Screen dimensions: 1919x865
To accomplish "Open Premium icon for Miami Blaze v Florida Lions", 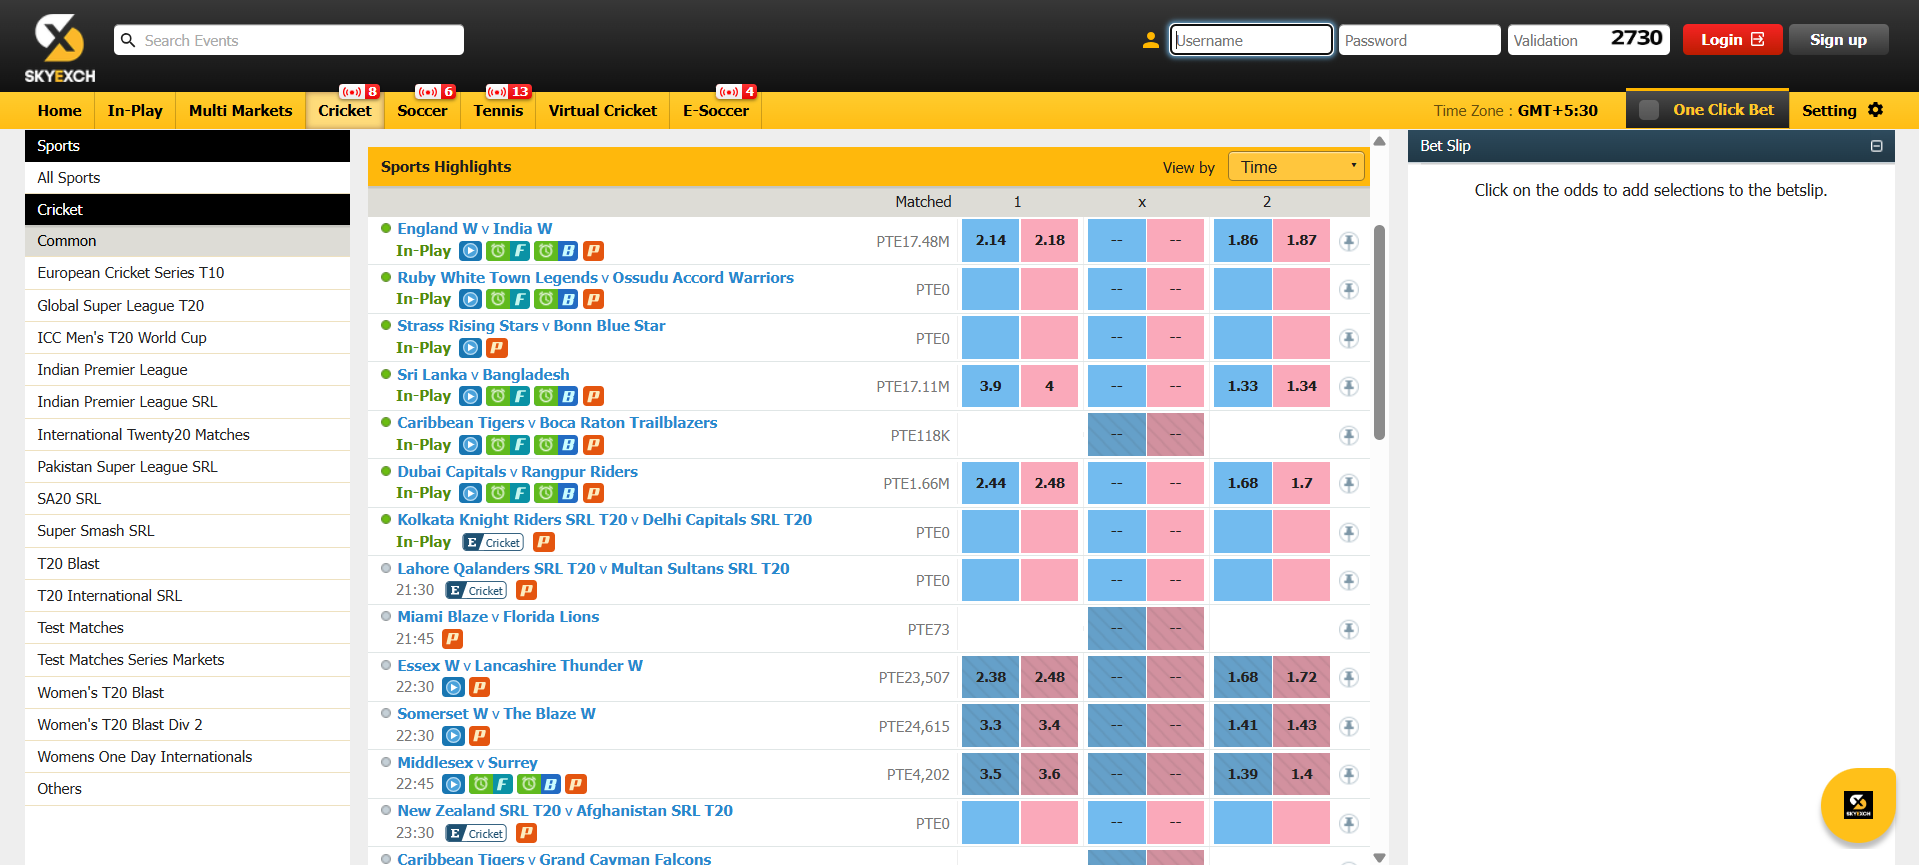I will 453,639.
